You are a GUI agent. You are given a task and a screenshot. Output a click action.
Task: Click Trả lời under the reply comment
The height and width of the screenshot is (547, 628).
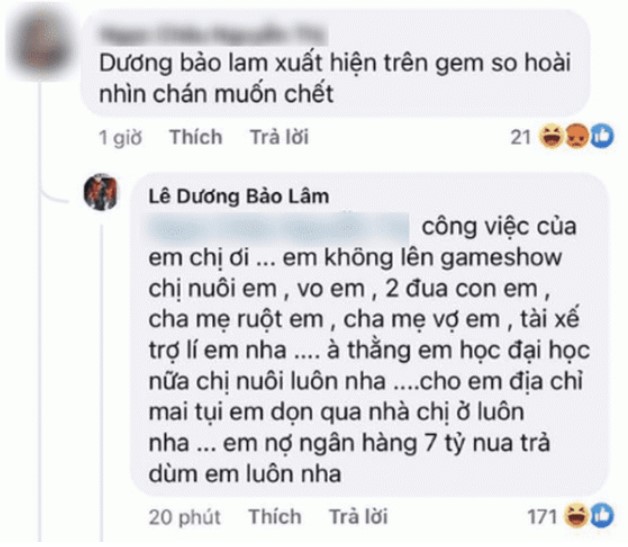point(358,517)
